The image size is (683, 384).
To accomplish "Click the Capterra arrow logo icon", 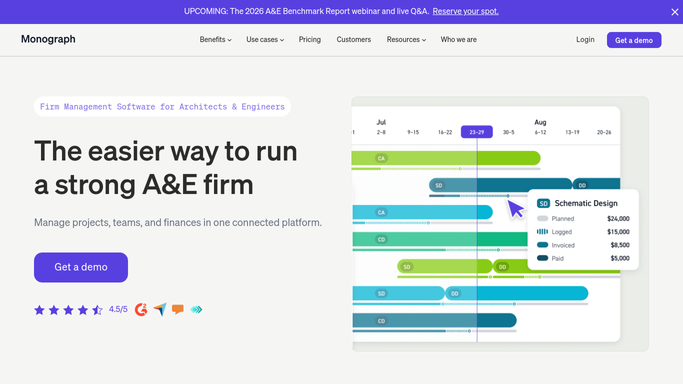I will pos(160,310).
